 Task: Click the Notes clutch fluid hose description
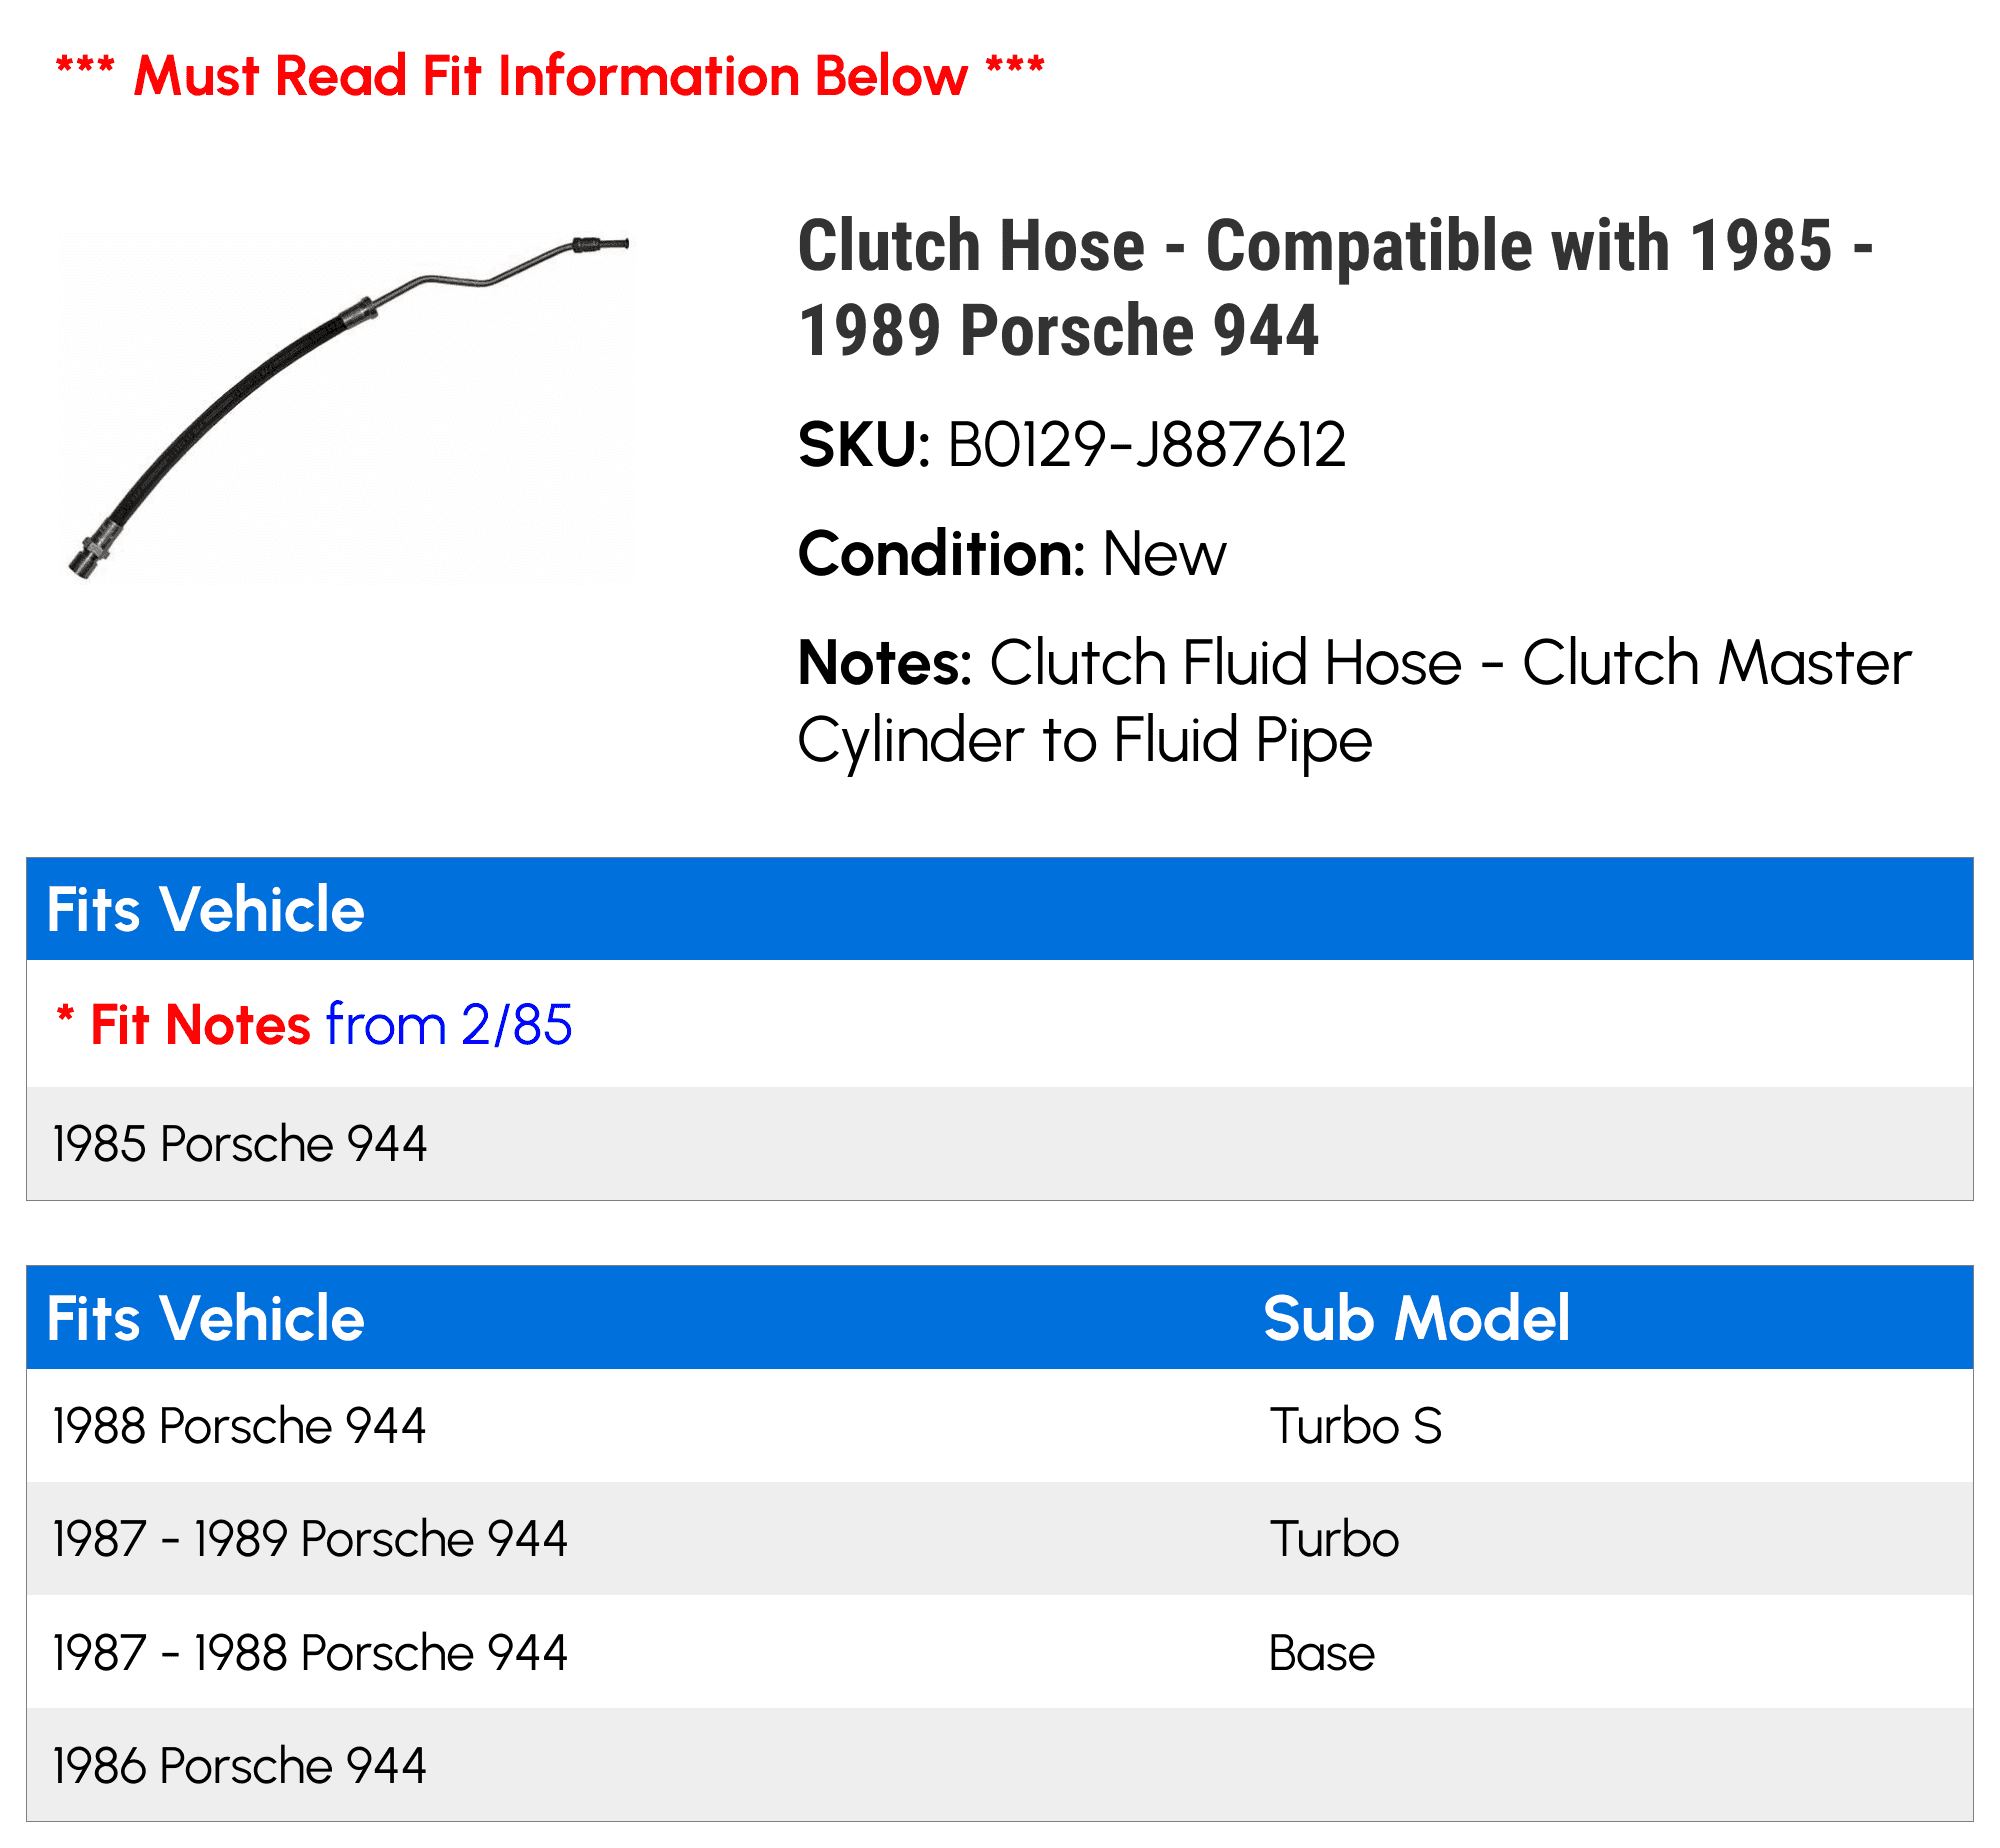[x=1354, y=701]
